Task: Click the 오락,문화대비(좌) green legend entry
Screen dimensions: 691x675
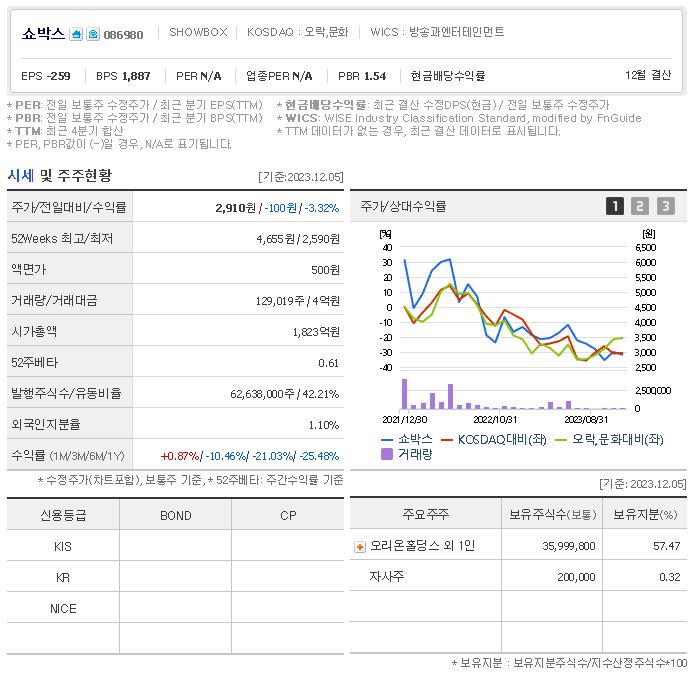Action: (x=609, y=439)
